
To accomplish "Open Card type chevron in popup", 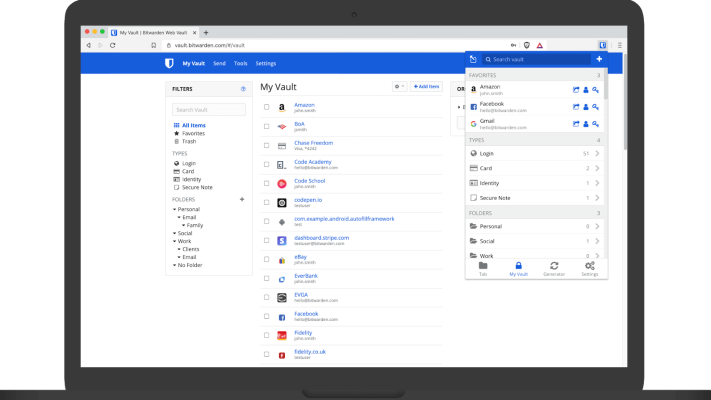I will 597,168.
